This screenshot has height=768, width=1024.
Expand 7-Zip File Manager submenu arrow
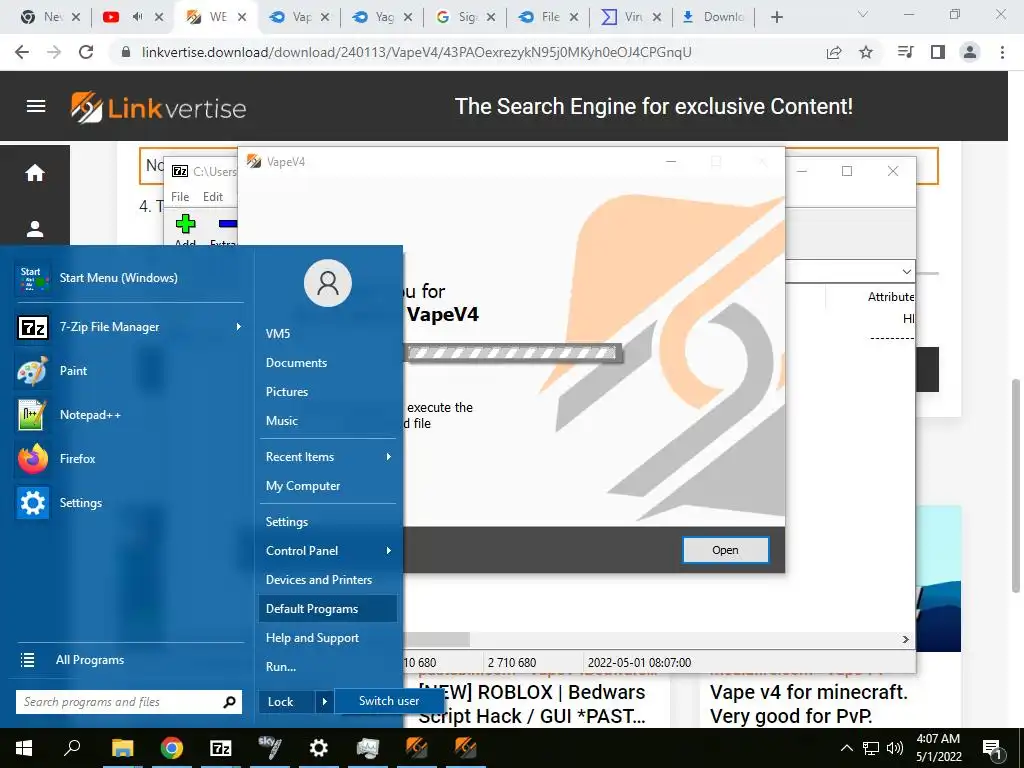click(x=238, y=327)
